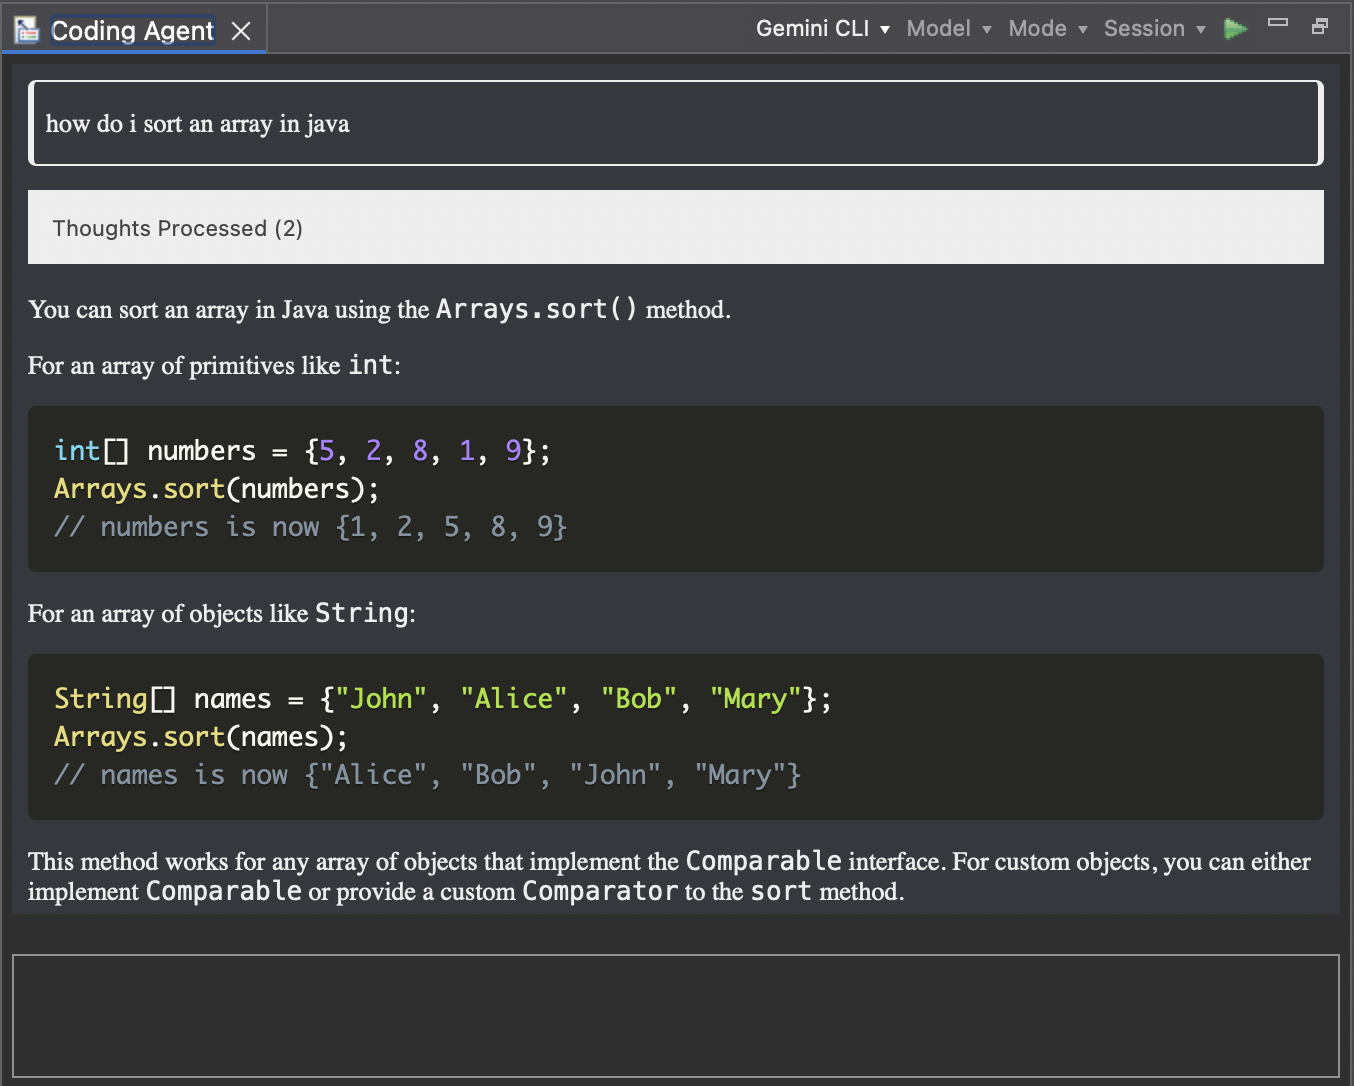The image size is (1354, 1086).
Task: Click the 'Arrays.sort(names);' code line
Action: [201, 737]
